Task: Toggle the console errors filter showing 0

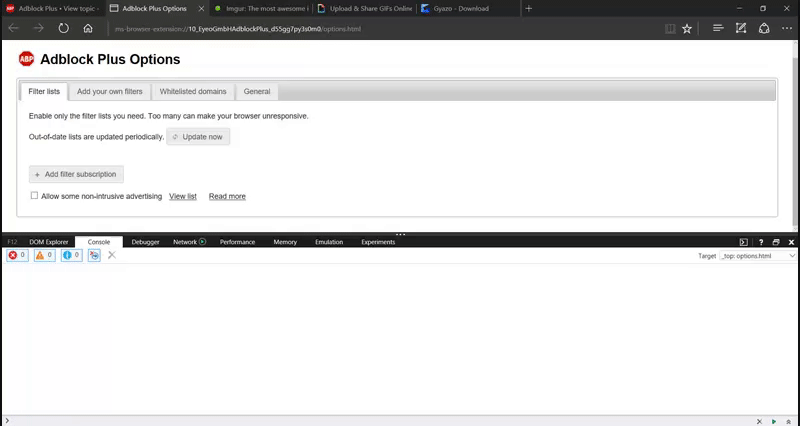Action: tap(17, 255)
